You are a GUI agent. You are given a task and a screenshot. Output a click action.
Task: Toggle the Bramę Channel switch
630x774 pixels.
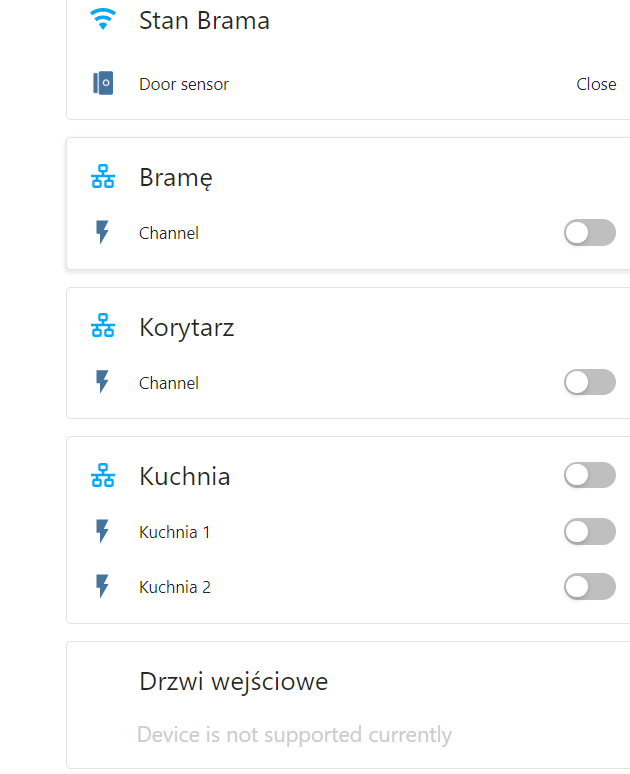coord(590,232)
